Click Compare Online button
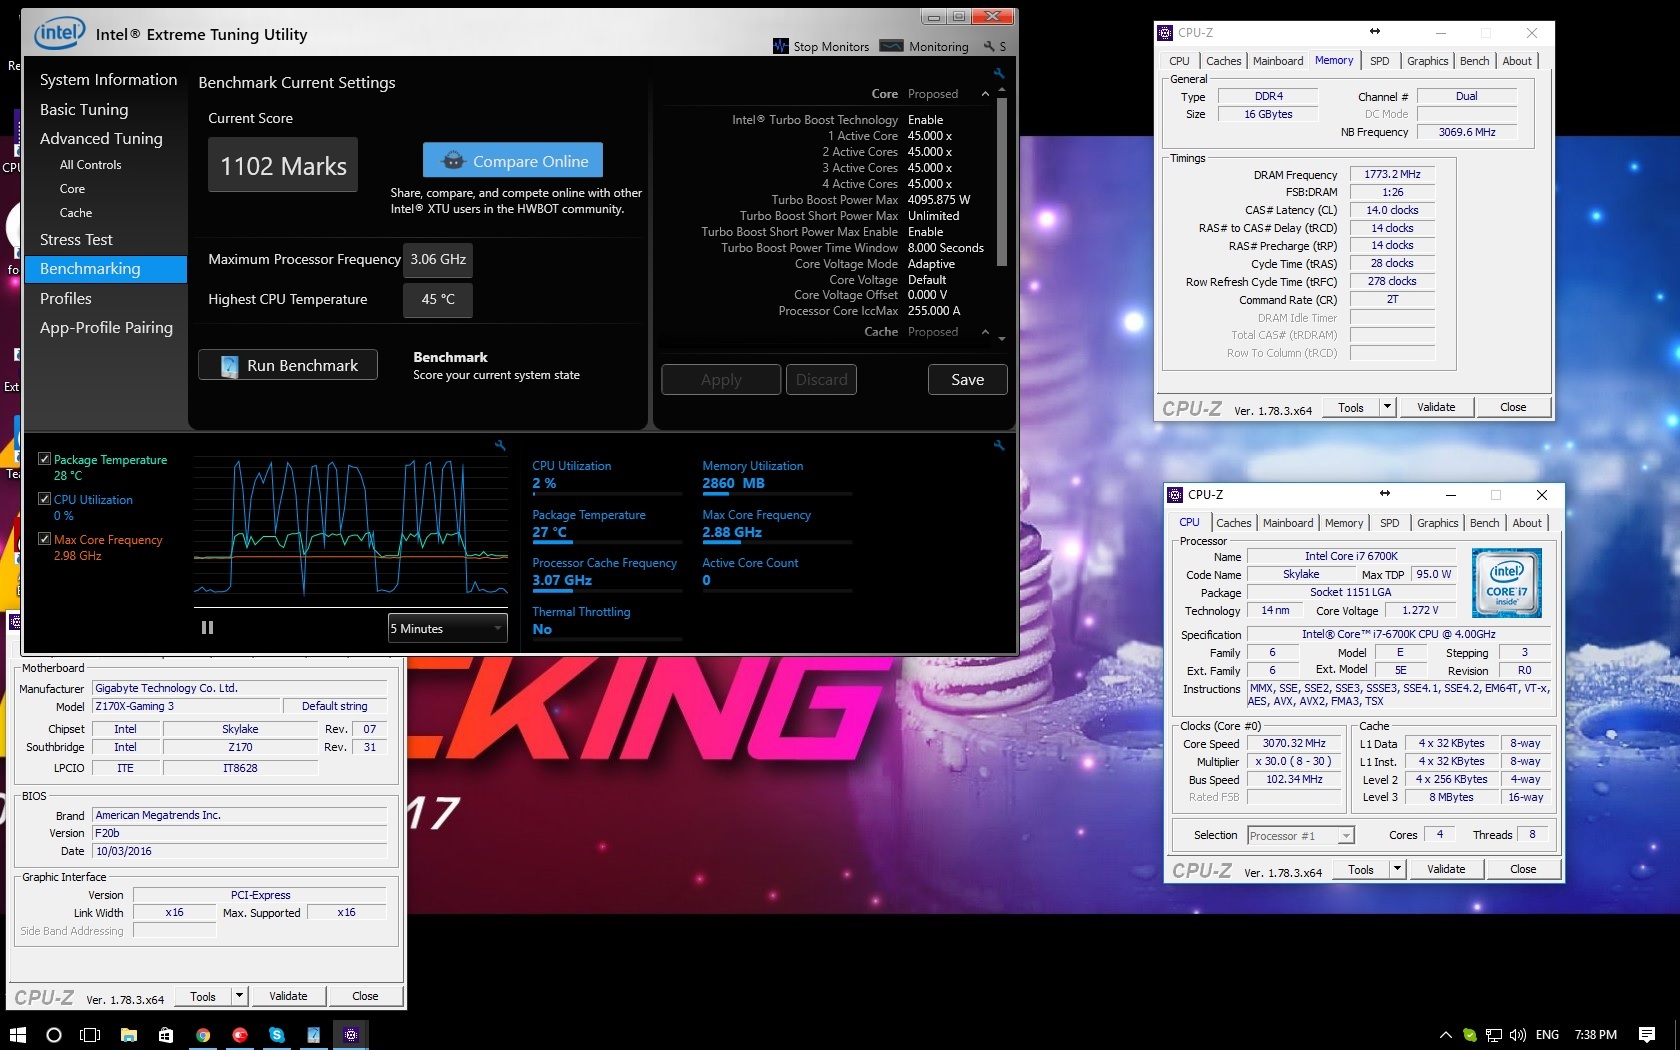The height and width of the screenshot is (1050, 1680). [513, 161]
